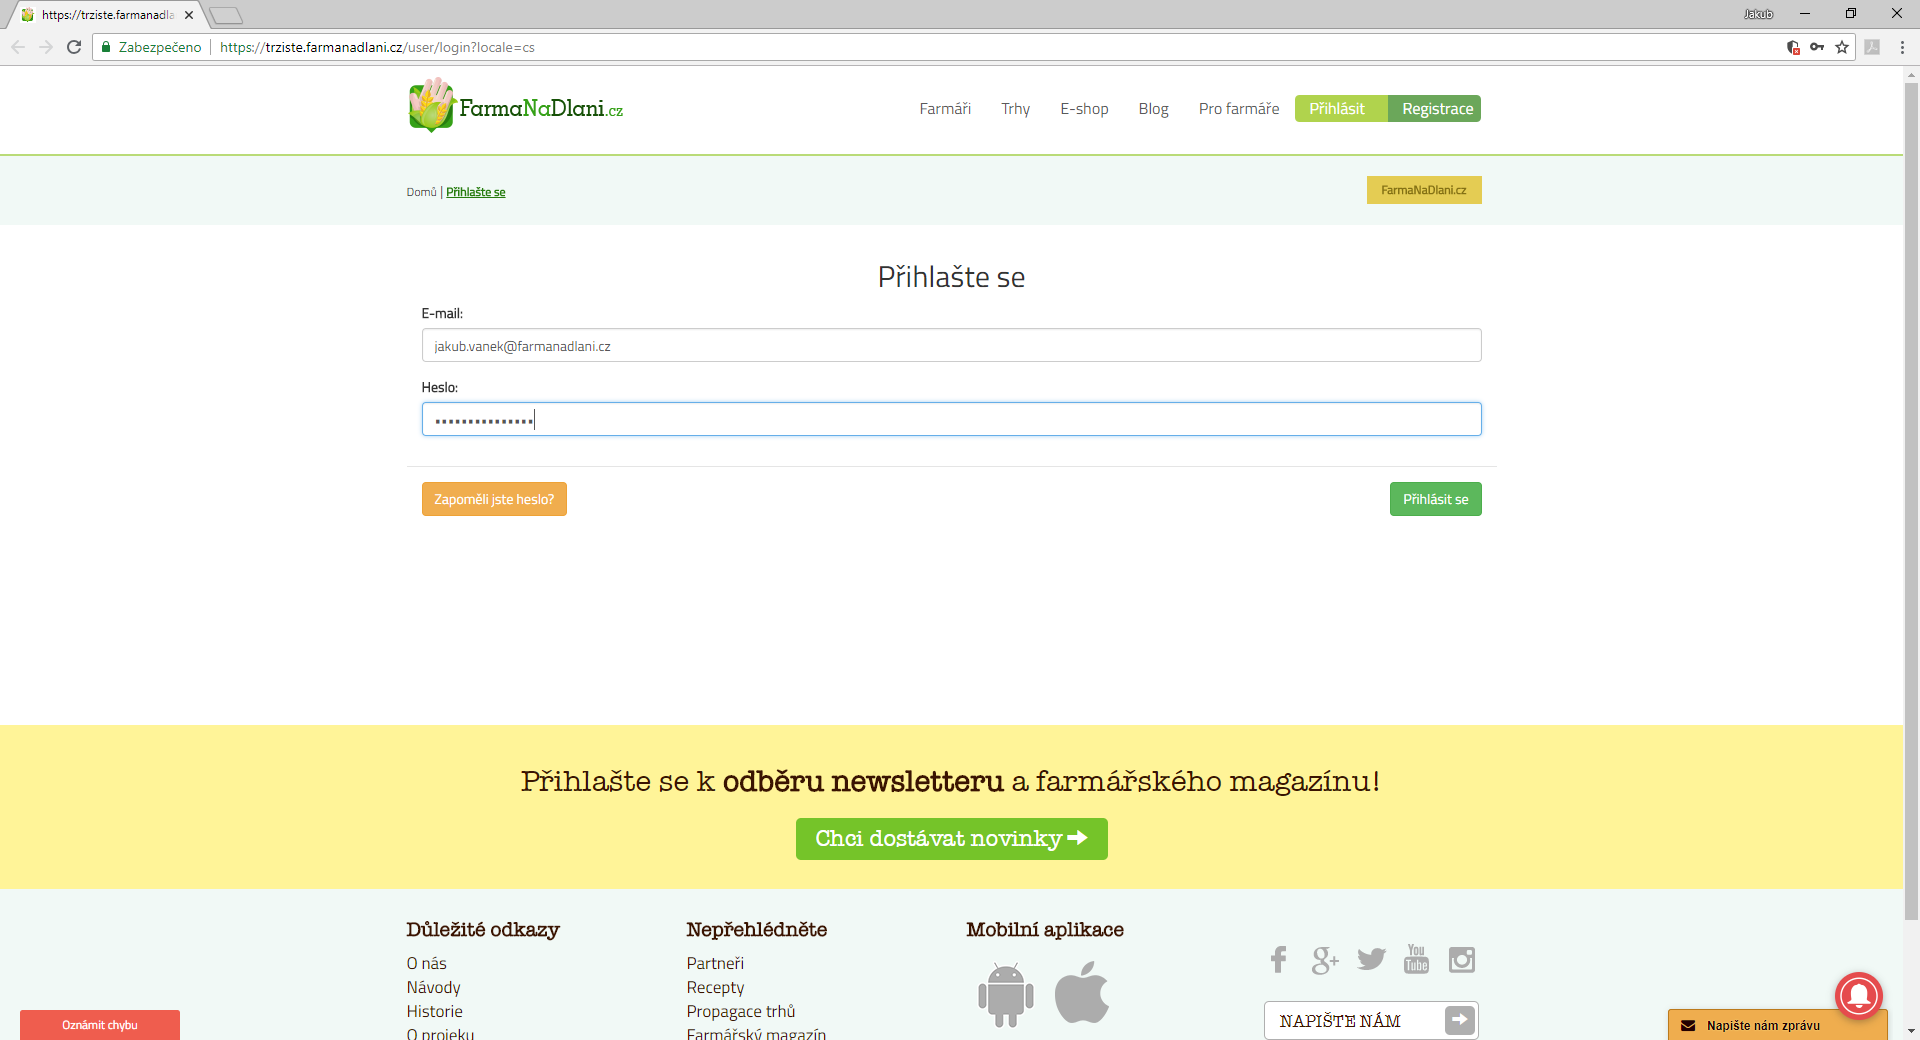Reload the page with refresh icon
This screenshot has width=1920, height=1040.
pyautogui.click(x=74, y=47)
